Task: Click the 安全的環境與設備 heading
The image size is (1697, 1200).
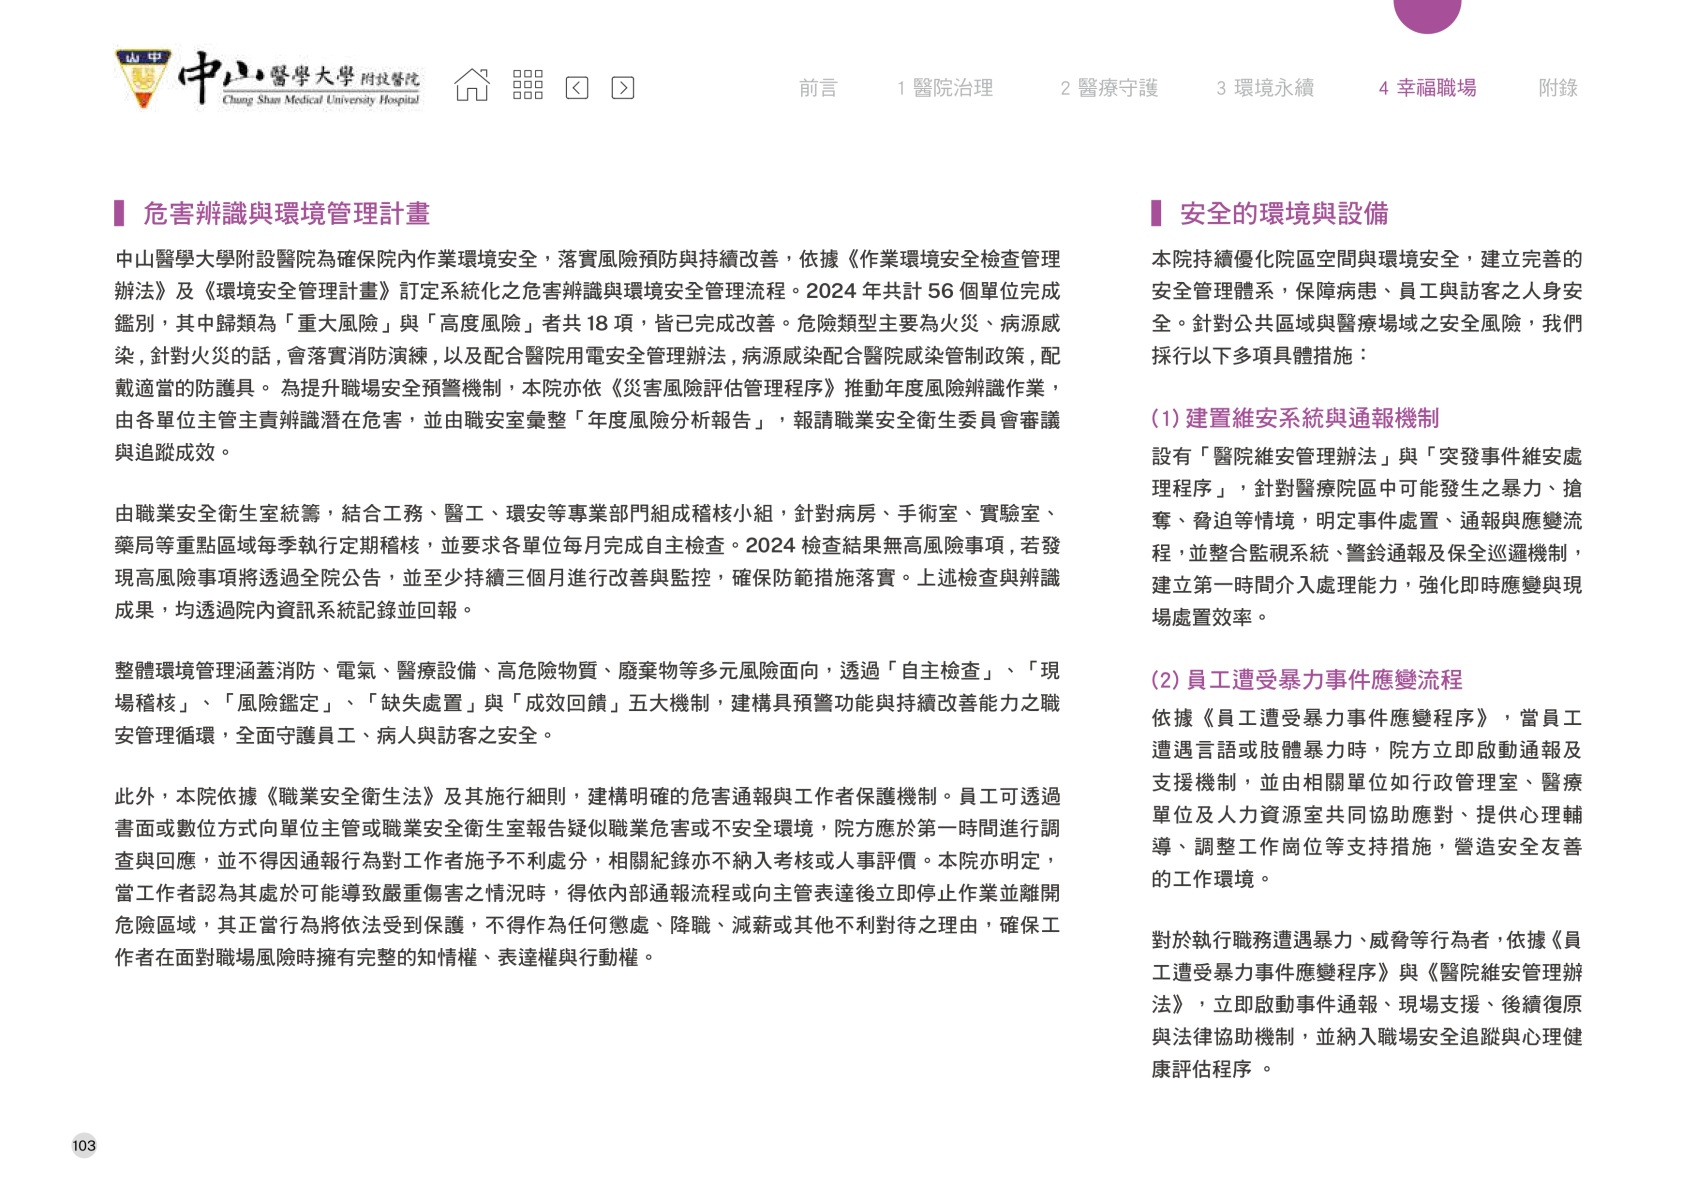Action: [1283, 213]
